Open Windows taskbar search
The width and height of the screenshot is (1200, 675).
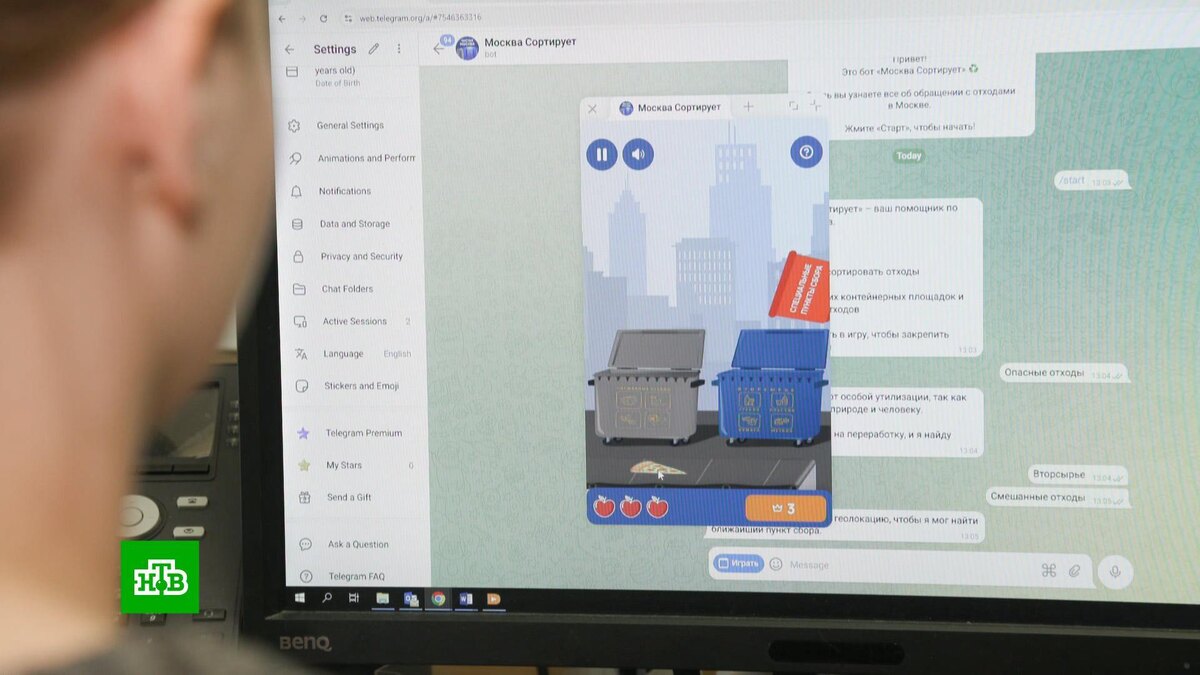coord(326,598)
